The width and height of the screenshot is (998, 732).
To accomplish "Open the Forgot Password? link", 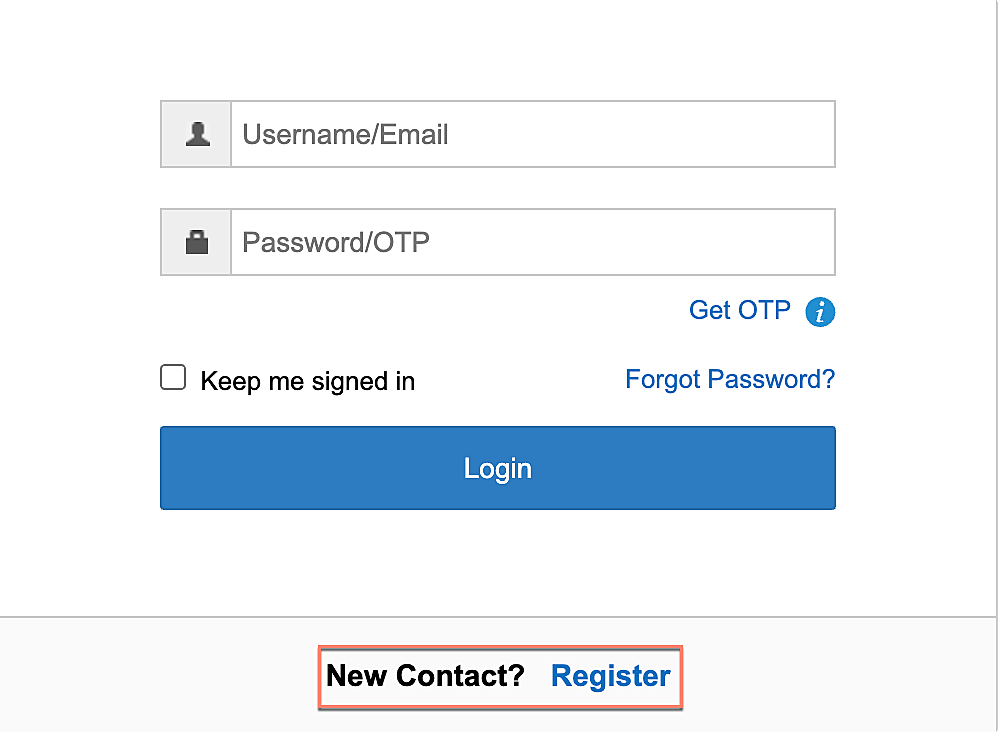I will coord(729,379).
